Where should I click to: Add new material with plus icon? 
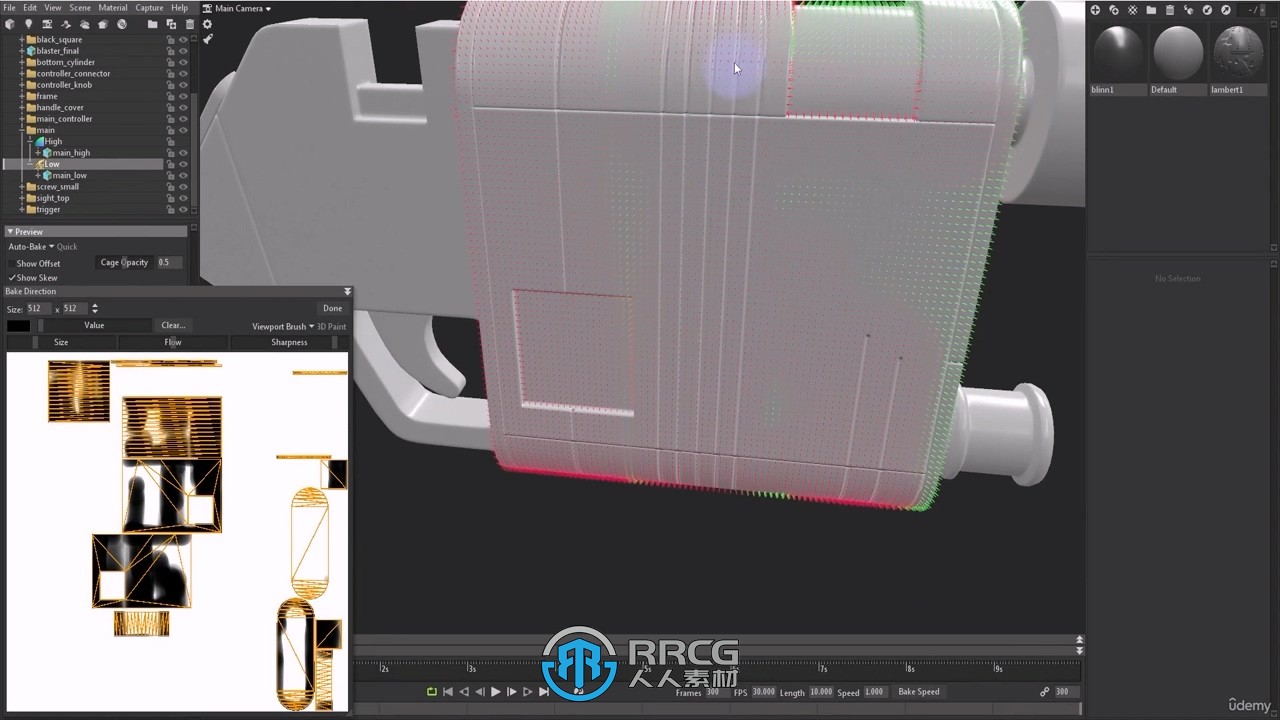point(1095,10)
